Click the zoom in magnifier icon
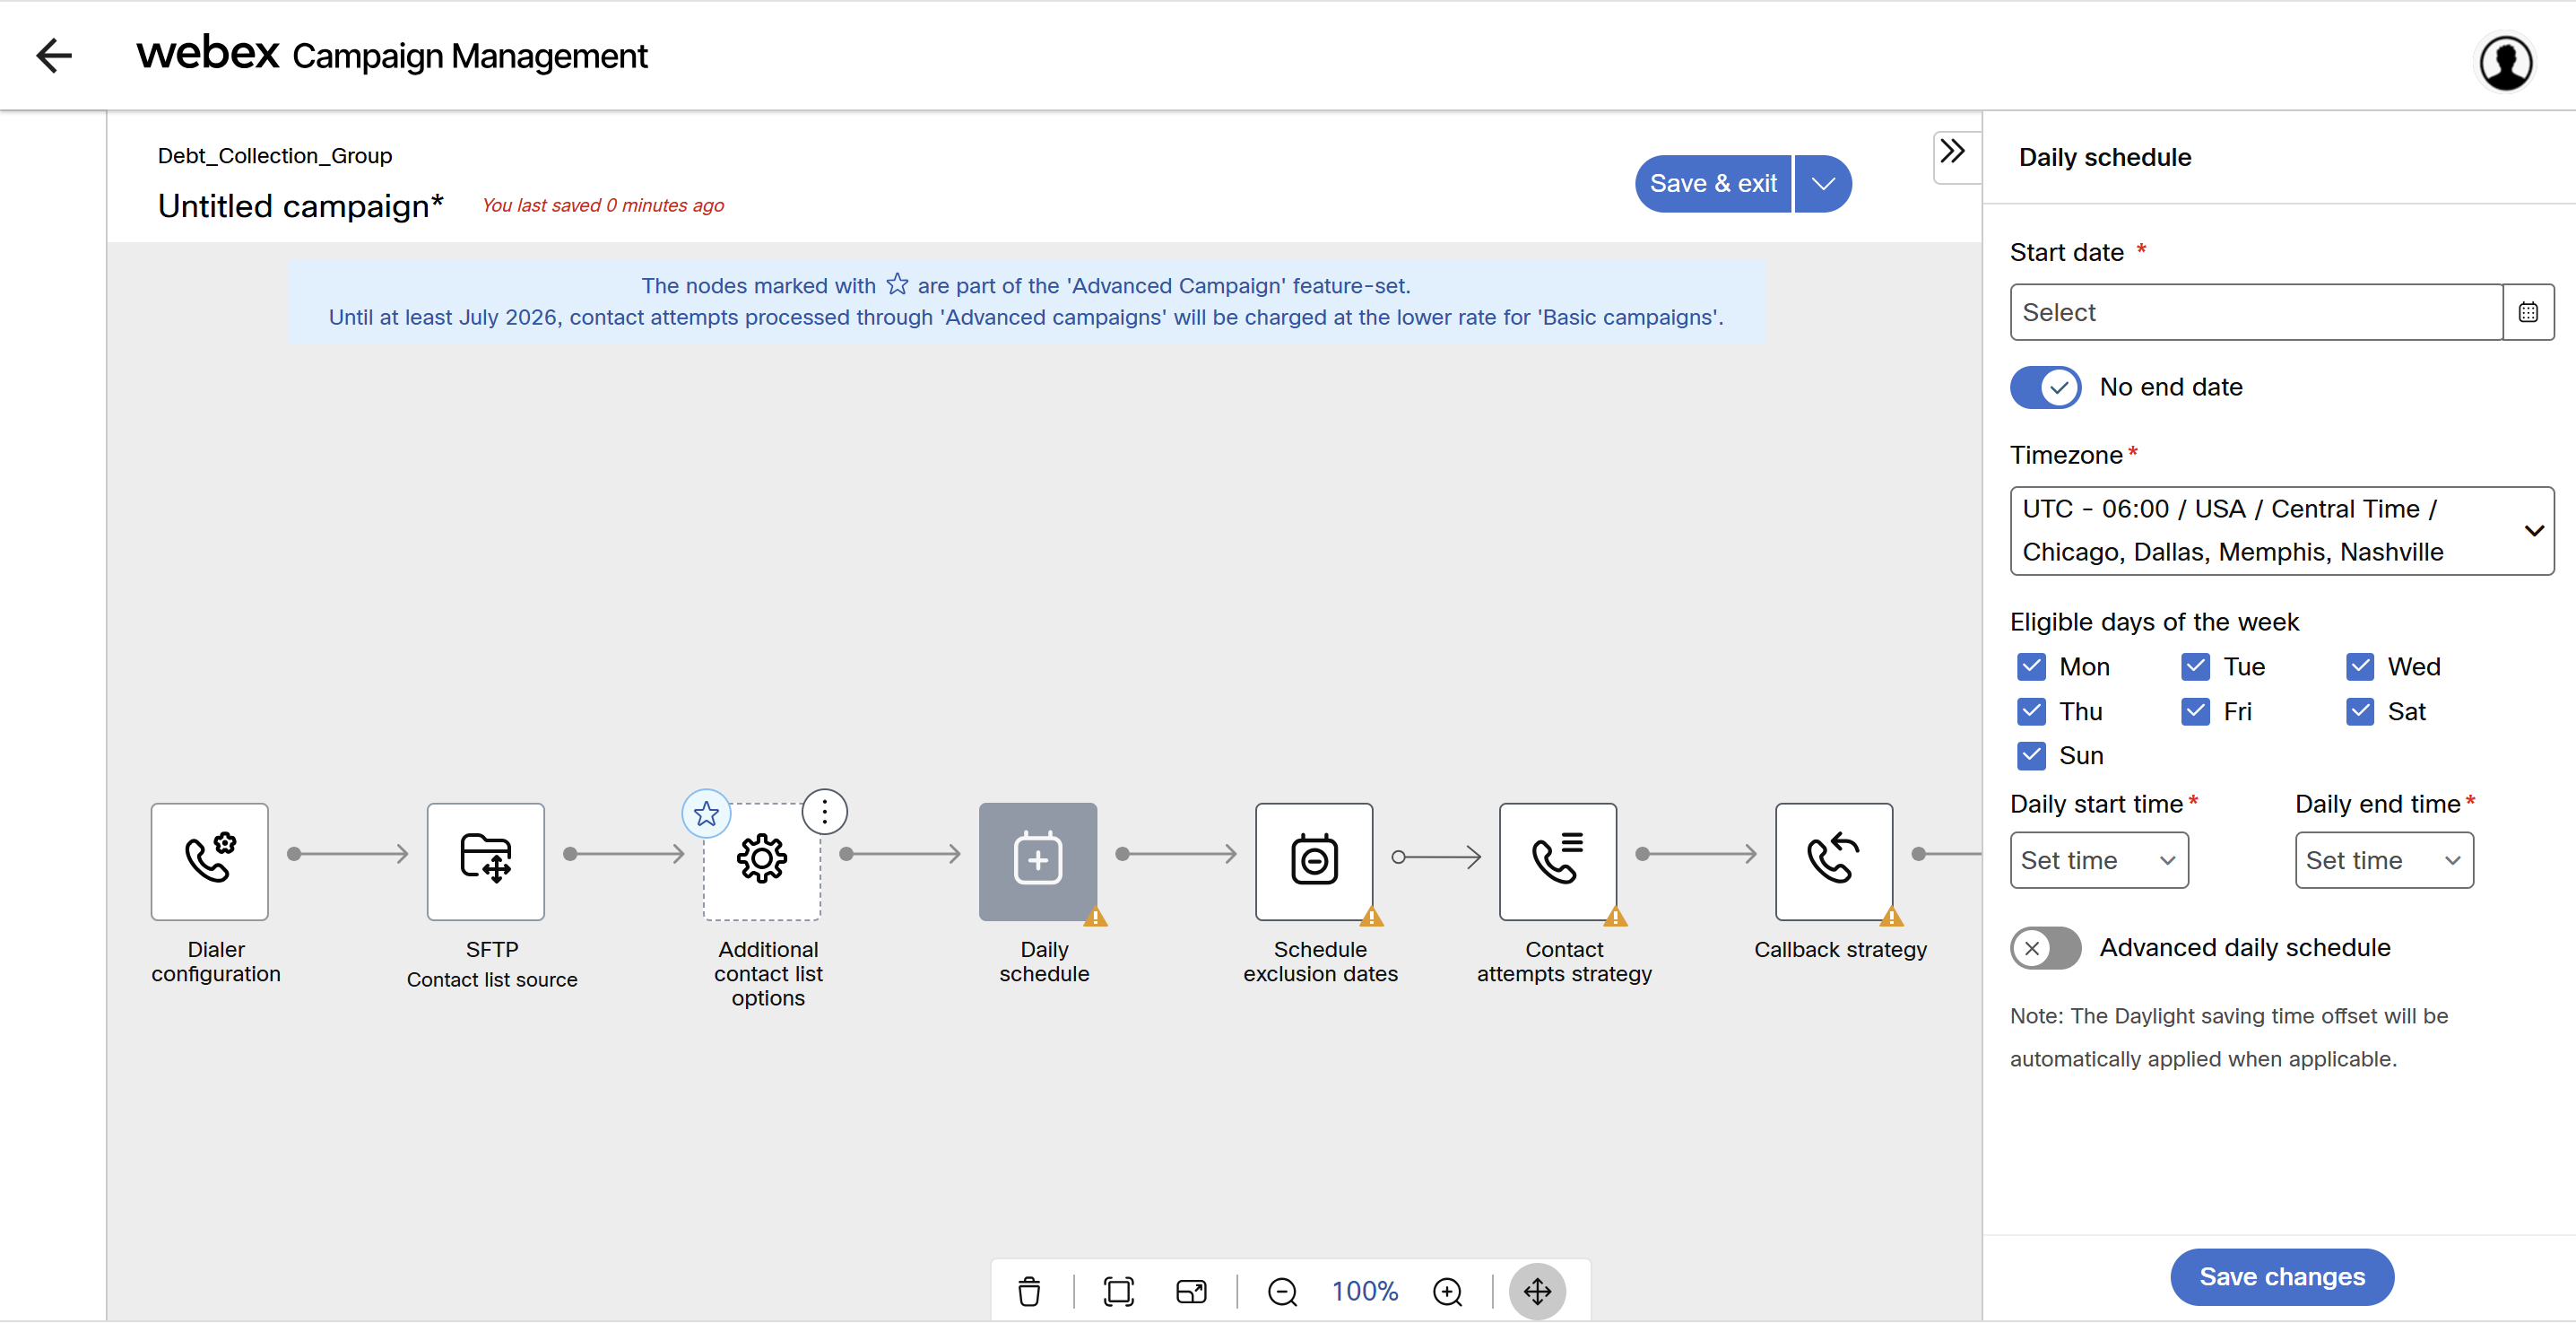The image size is (2576, 1323). pos(1447,1291)
